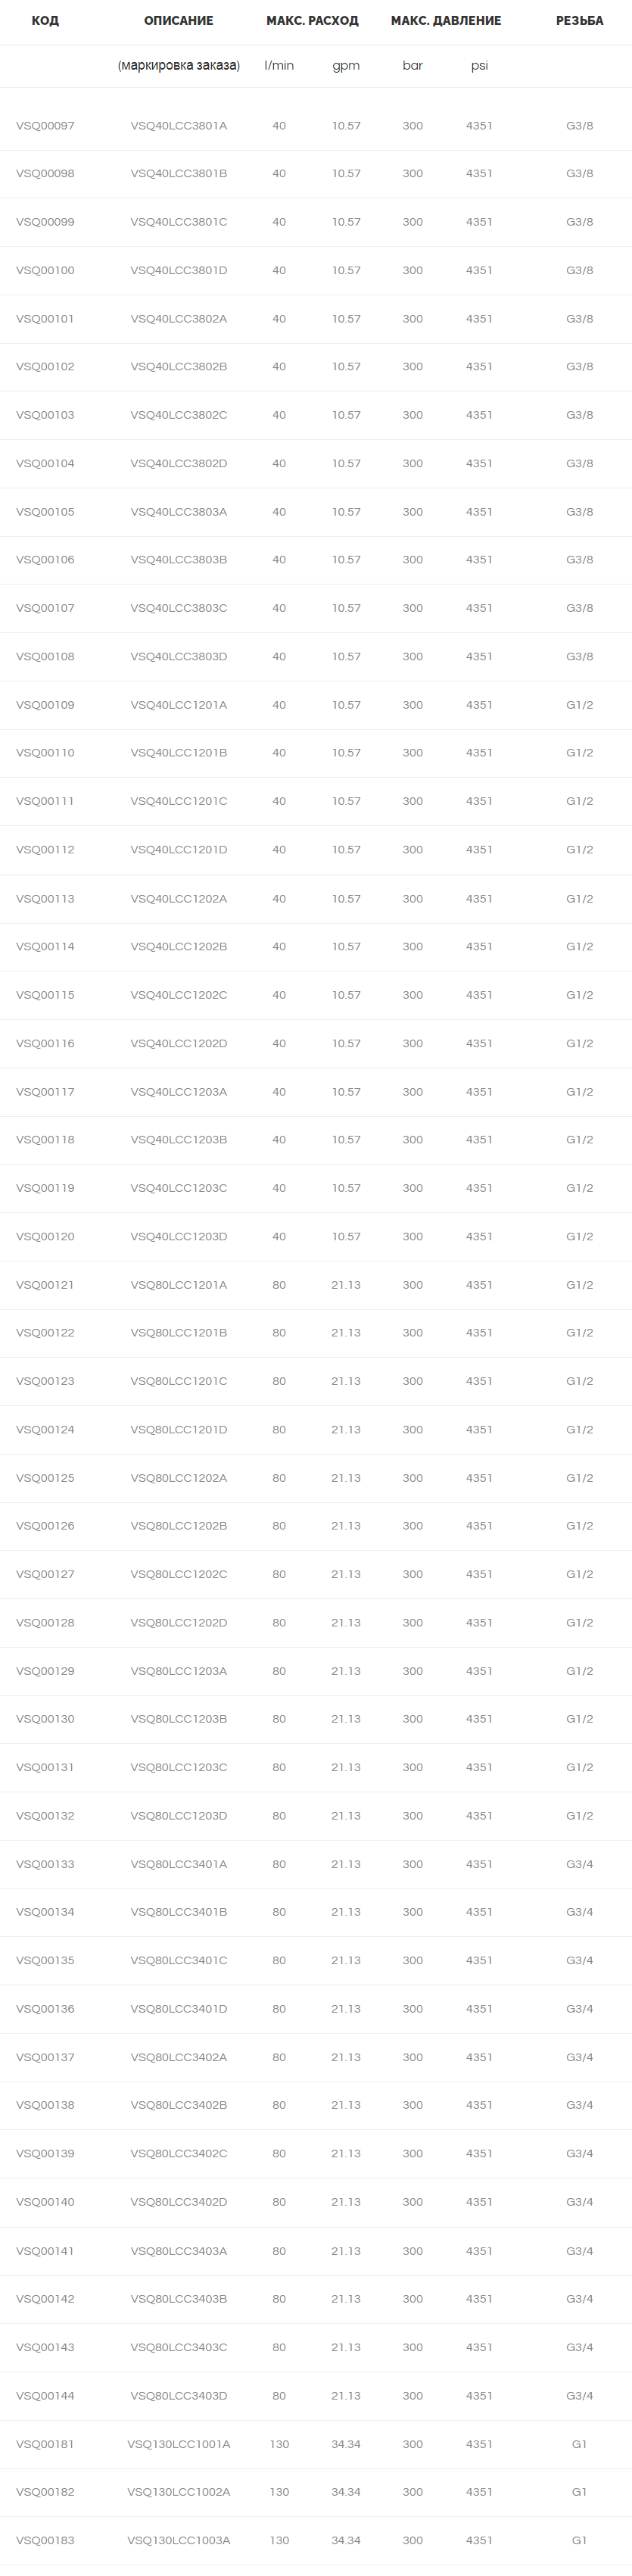The image size is (632, 2576).
Task: Click the РЕЗЬБА column header
Action: [x=580, y=21]
